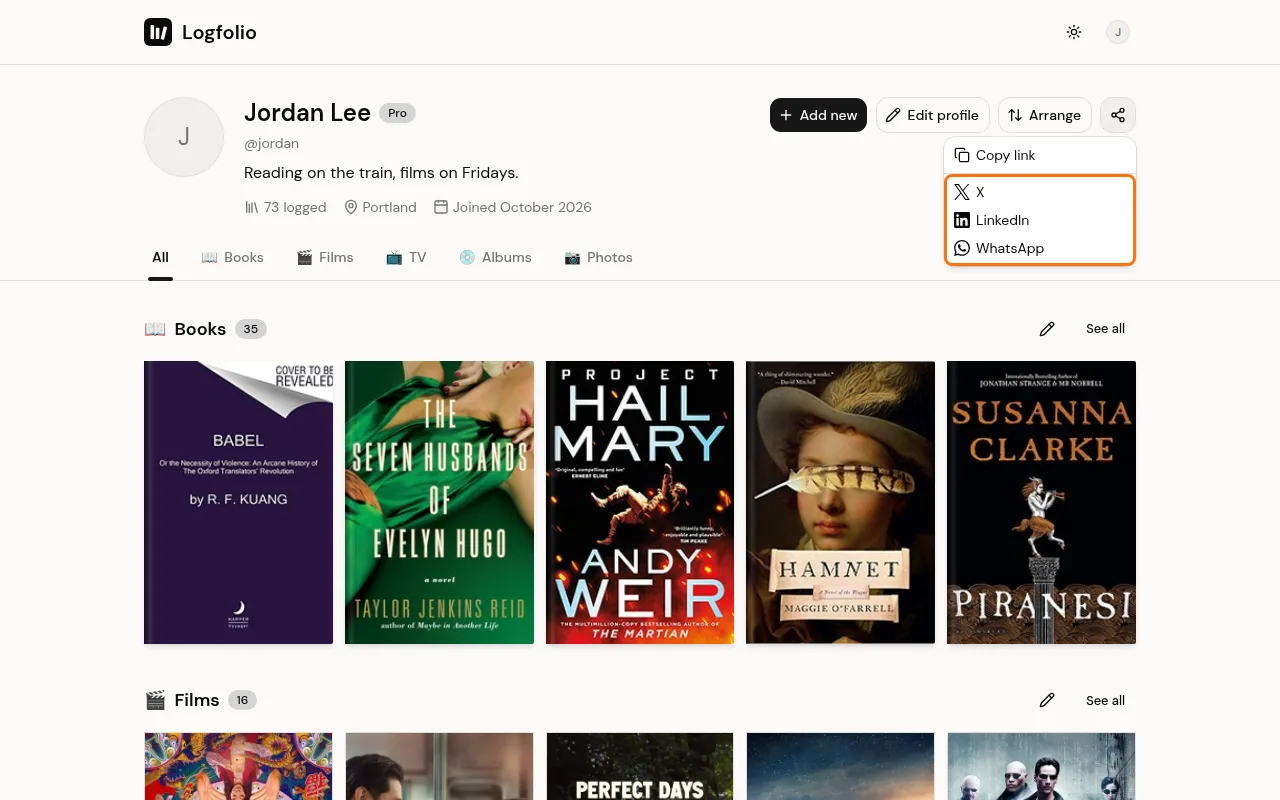Open the Hamnet book cover
This screenshot has height=800, width=1280.
click(x=841, y=502)
